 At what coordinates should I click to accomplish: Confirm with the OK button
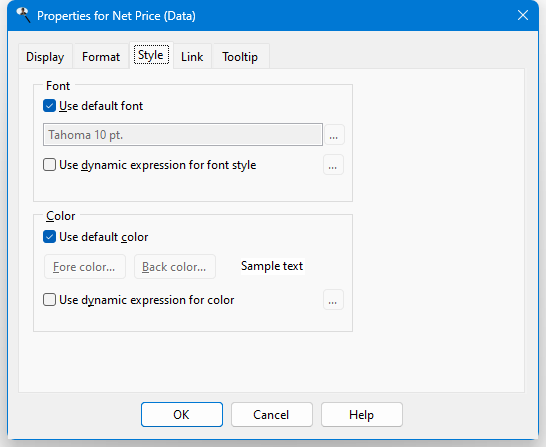tap(182, 414)
